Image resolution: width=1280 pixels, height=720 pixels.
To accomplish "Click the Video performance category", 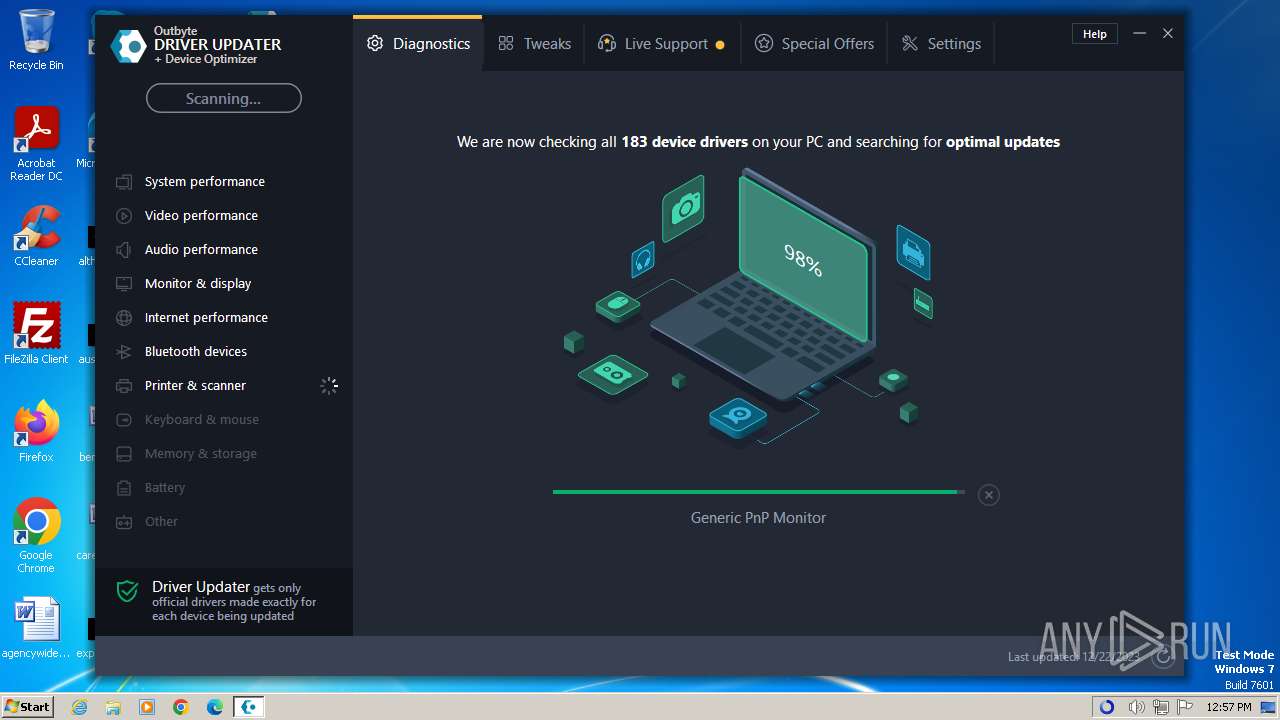I will pyautogui.click(x=201, y=216).
